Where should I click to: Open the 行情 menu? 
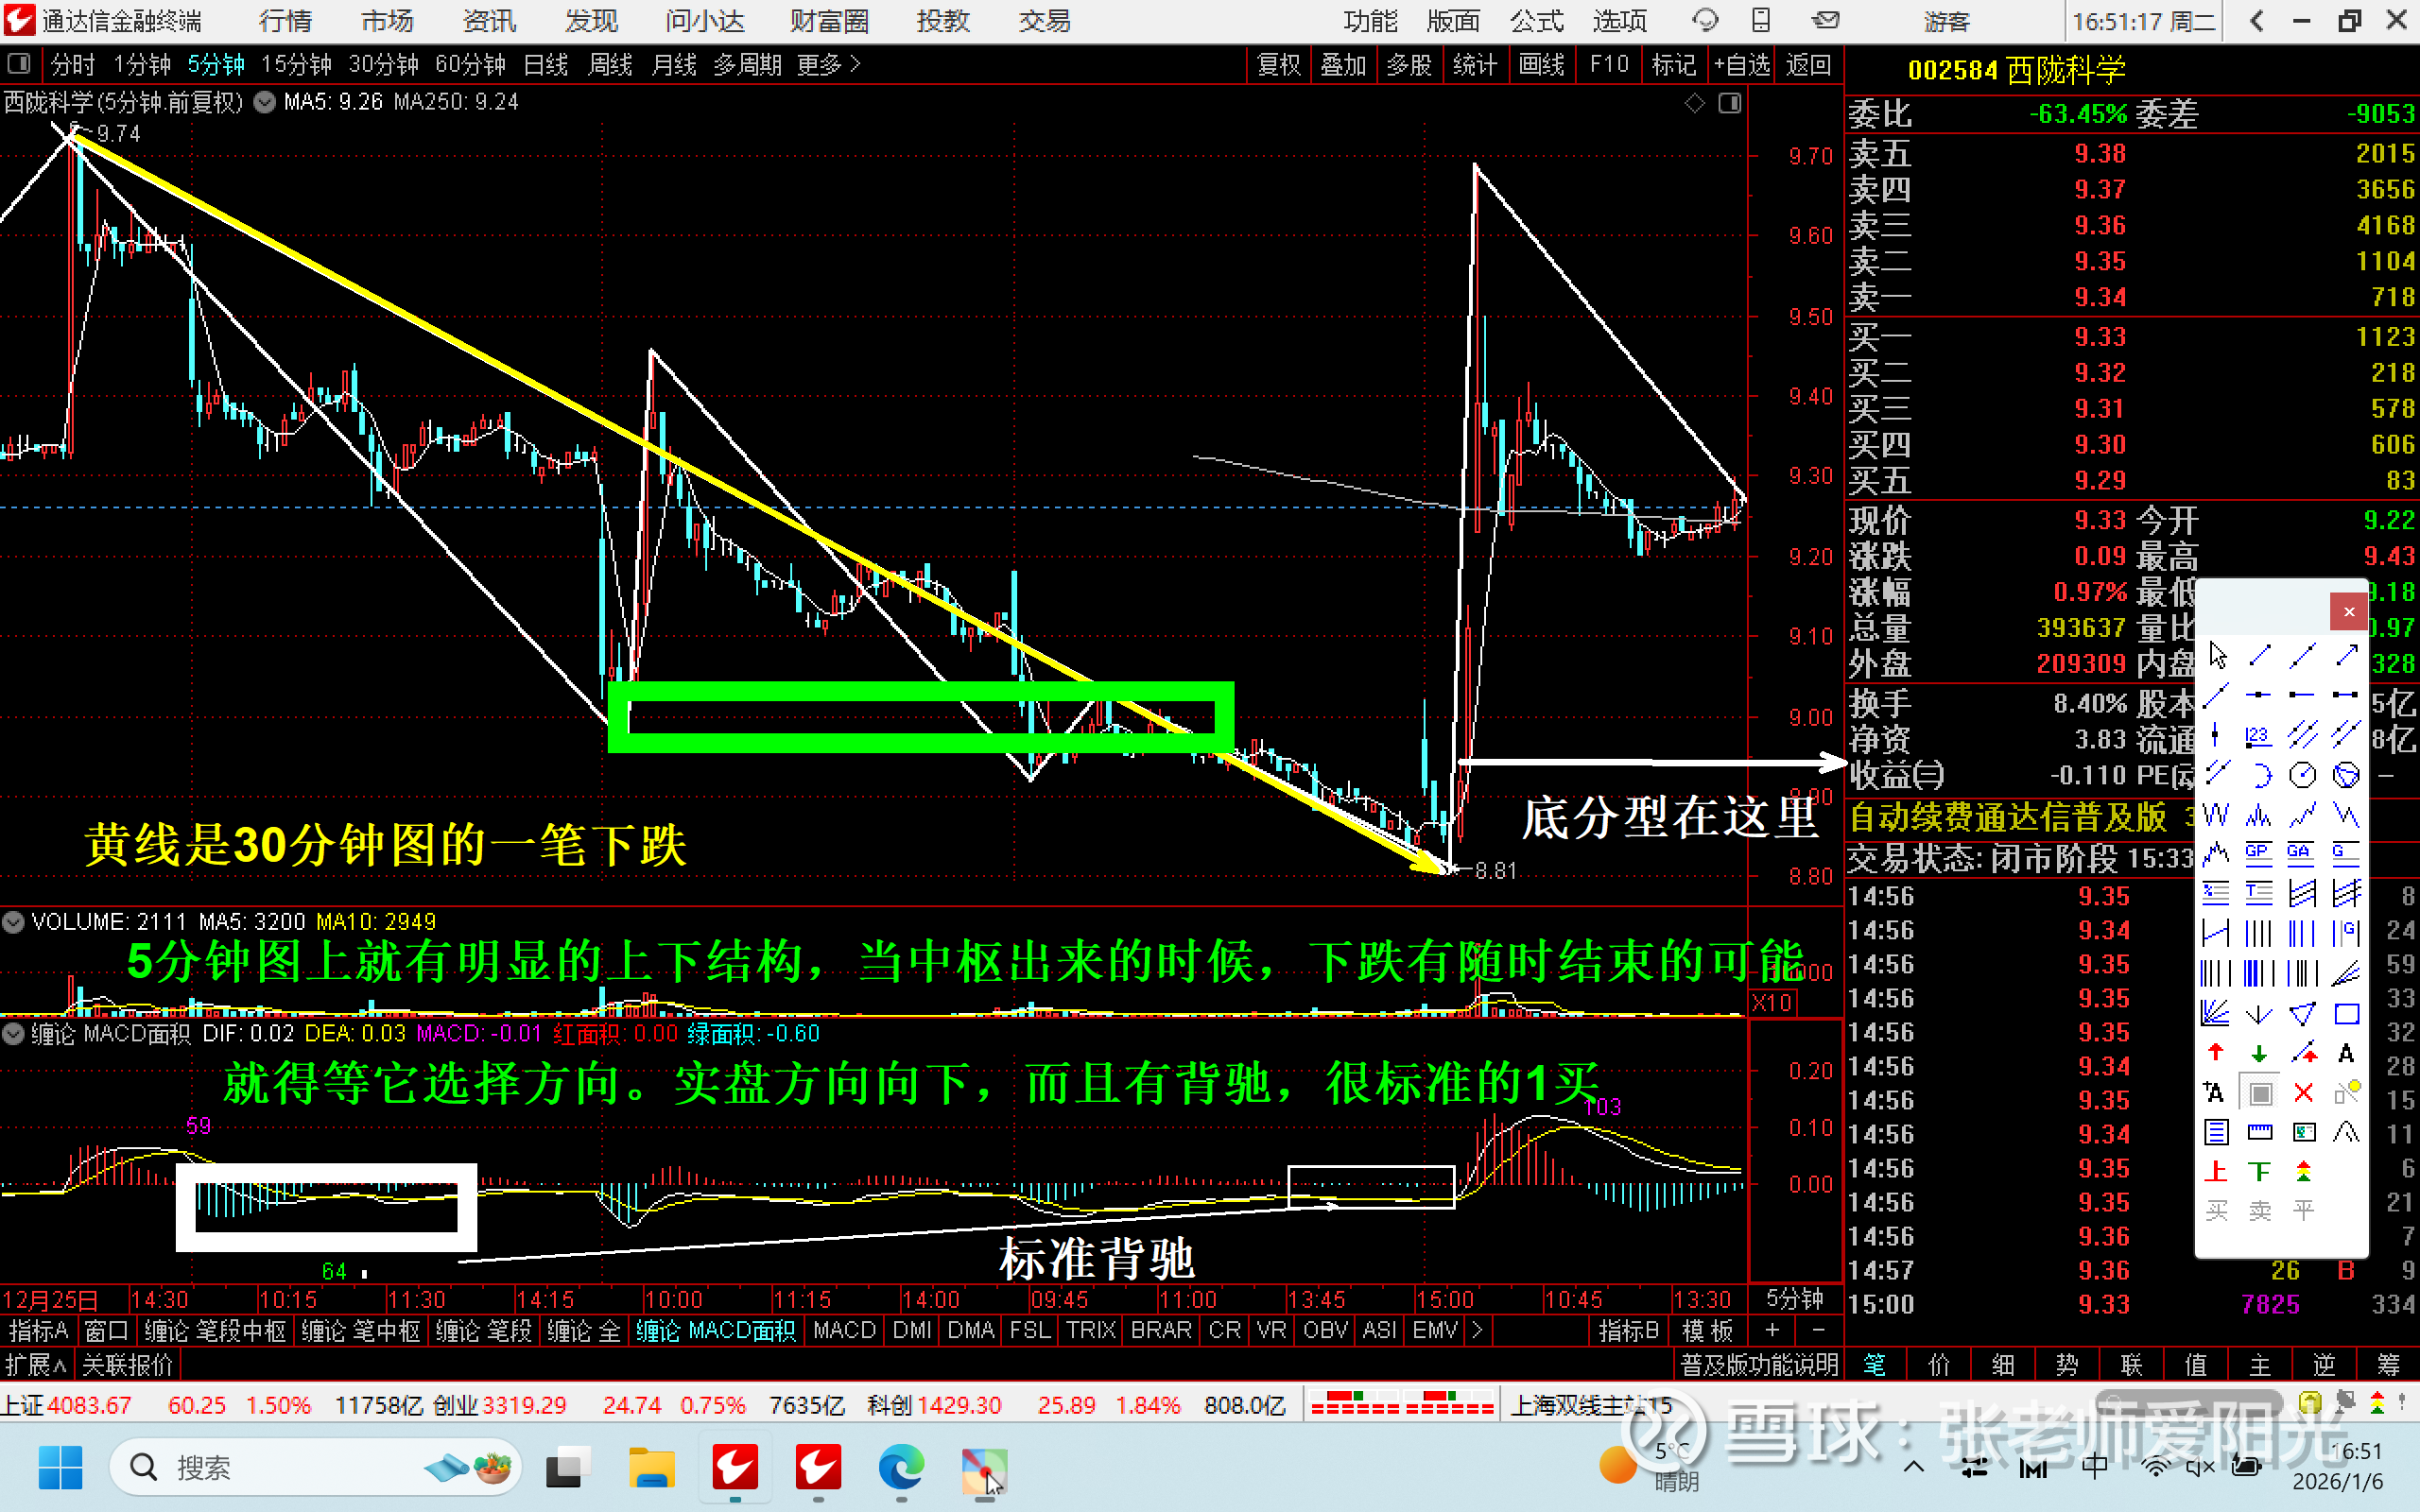[285, 21]
